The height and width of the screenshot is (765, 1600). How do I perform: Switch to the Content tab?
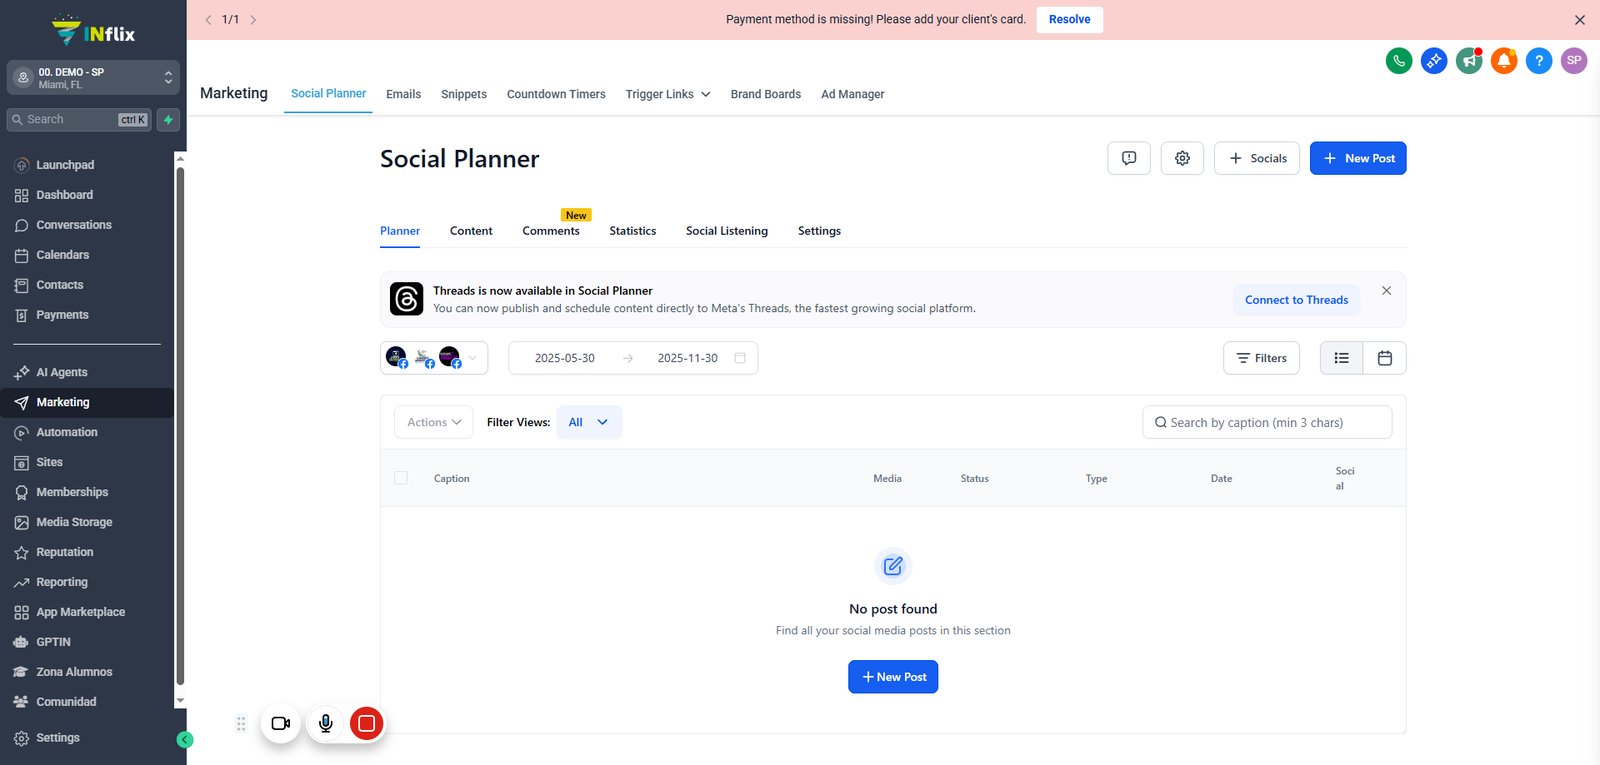tap(471, 231)
